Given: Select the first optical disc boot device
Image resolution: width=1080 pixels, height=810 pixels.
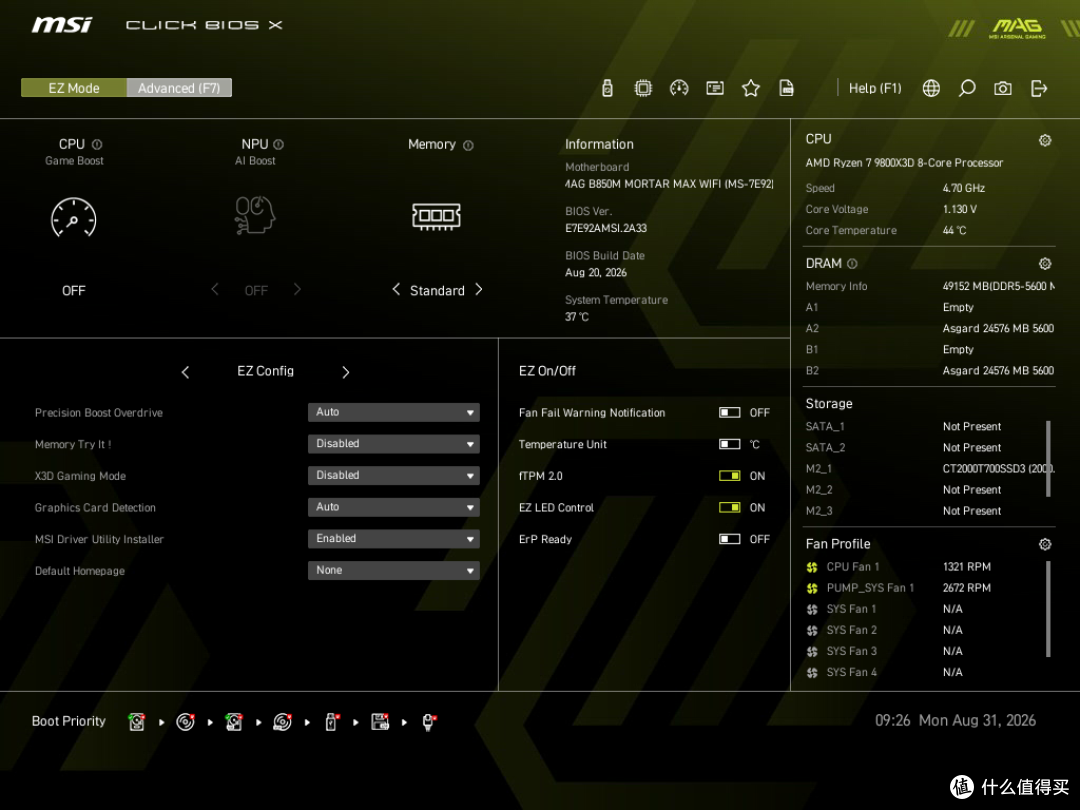Looking at the screenshot, I should [185, 722].
